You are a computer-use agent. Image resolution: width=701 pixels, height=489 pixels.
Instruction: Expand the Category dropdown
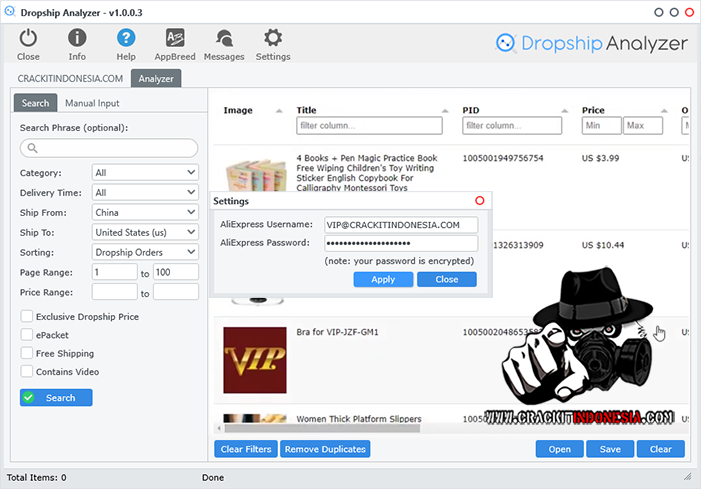click(x=145, y=173)
